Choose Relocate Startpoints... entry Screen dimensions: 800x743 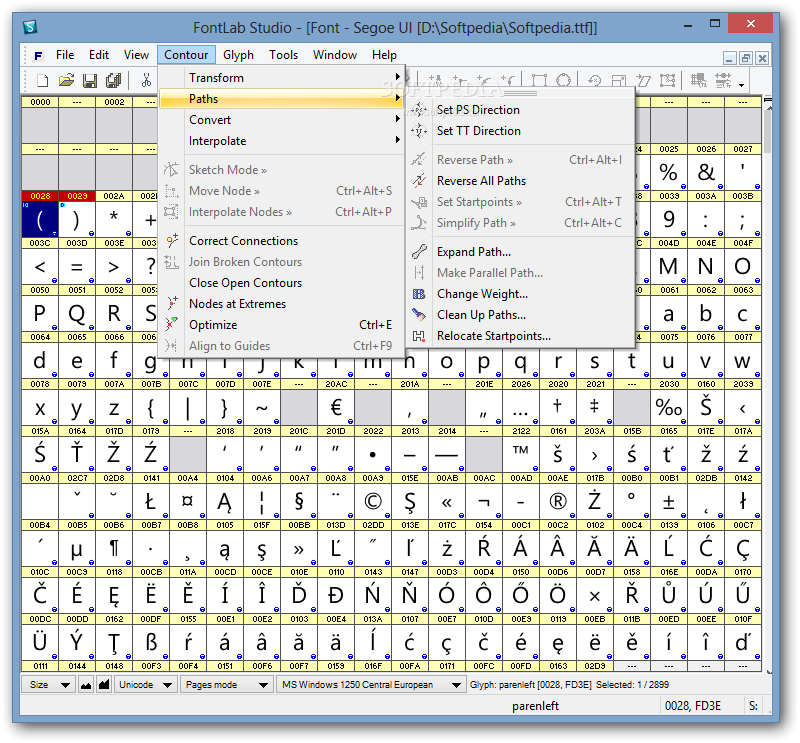click(521, 336)
